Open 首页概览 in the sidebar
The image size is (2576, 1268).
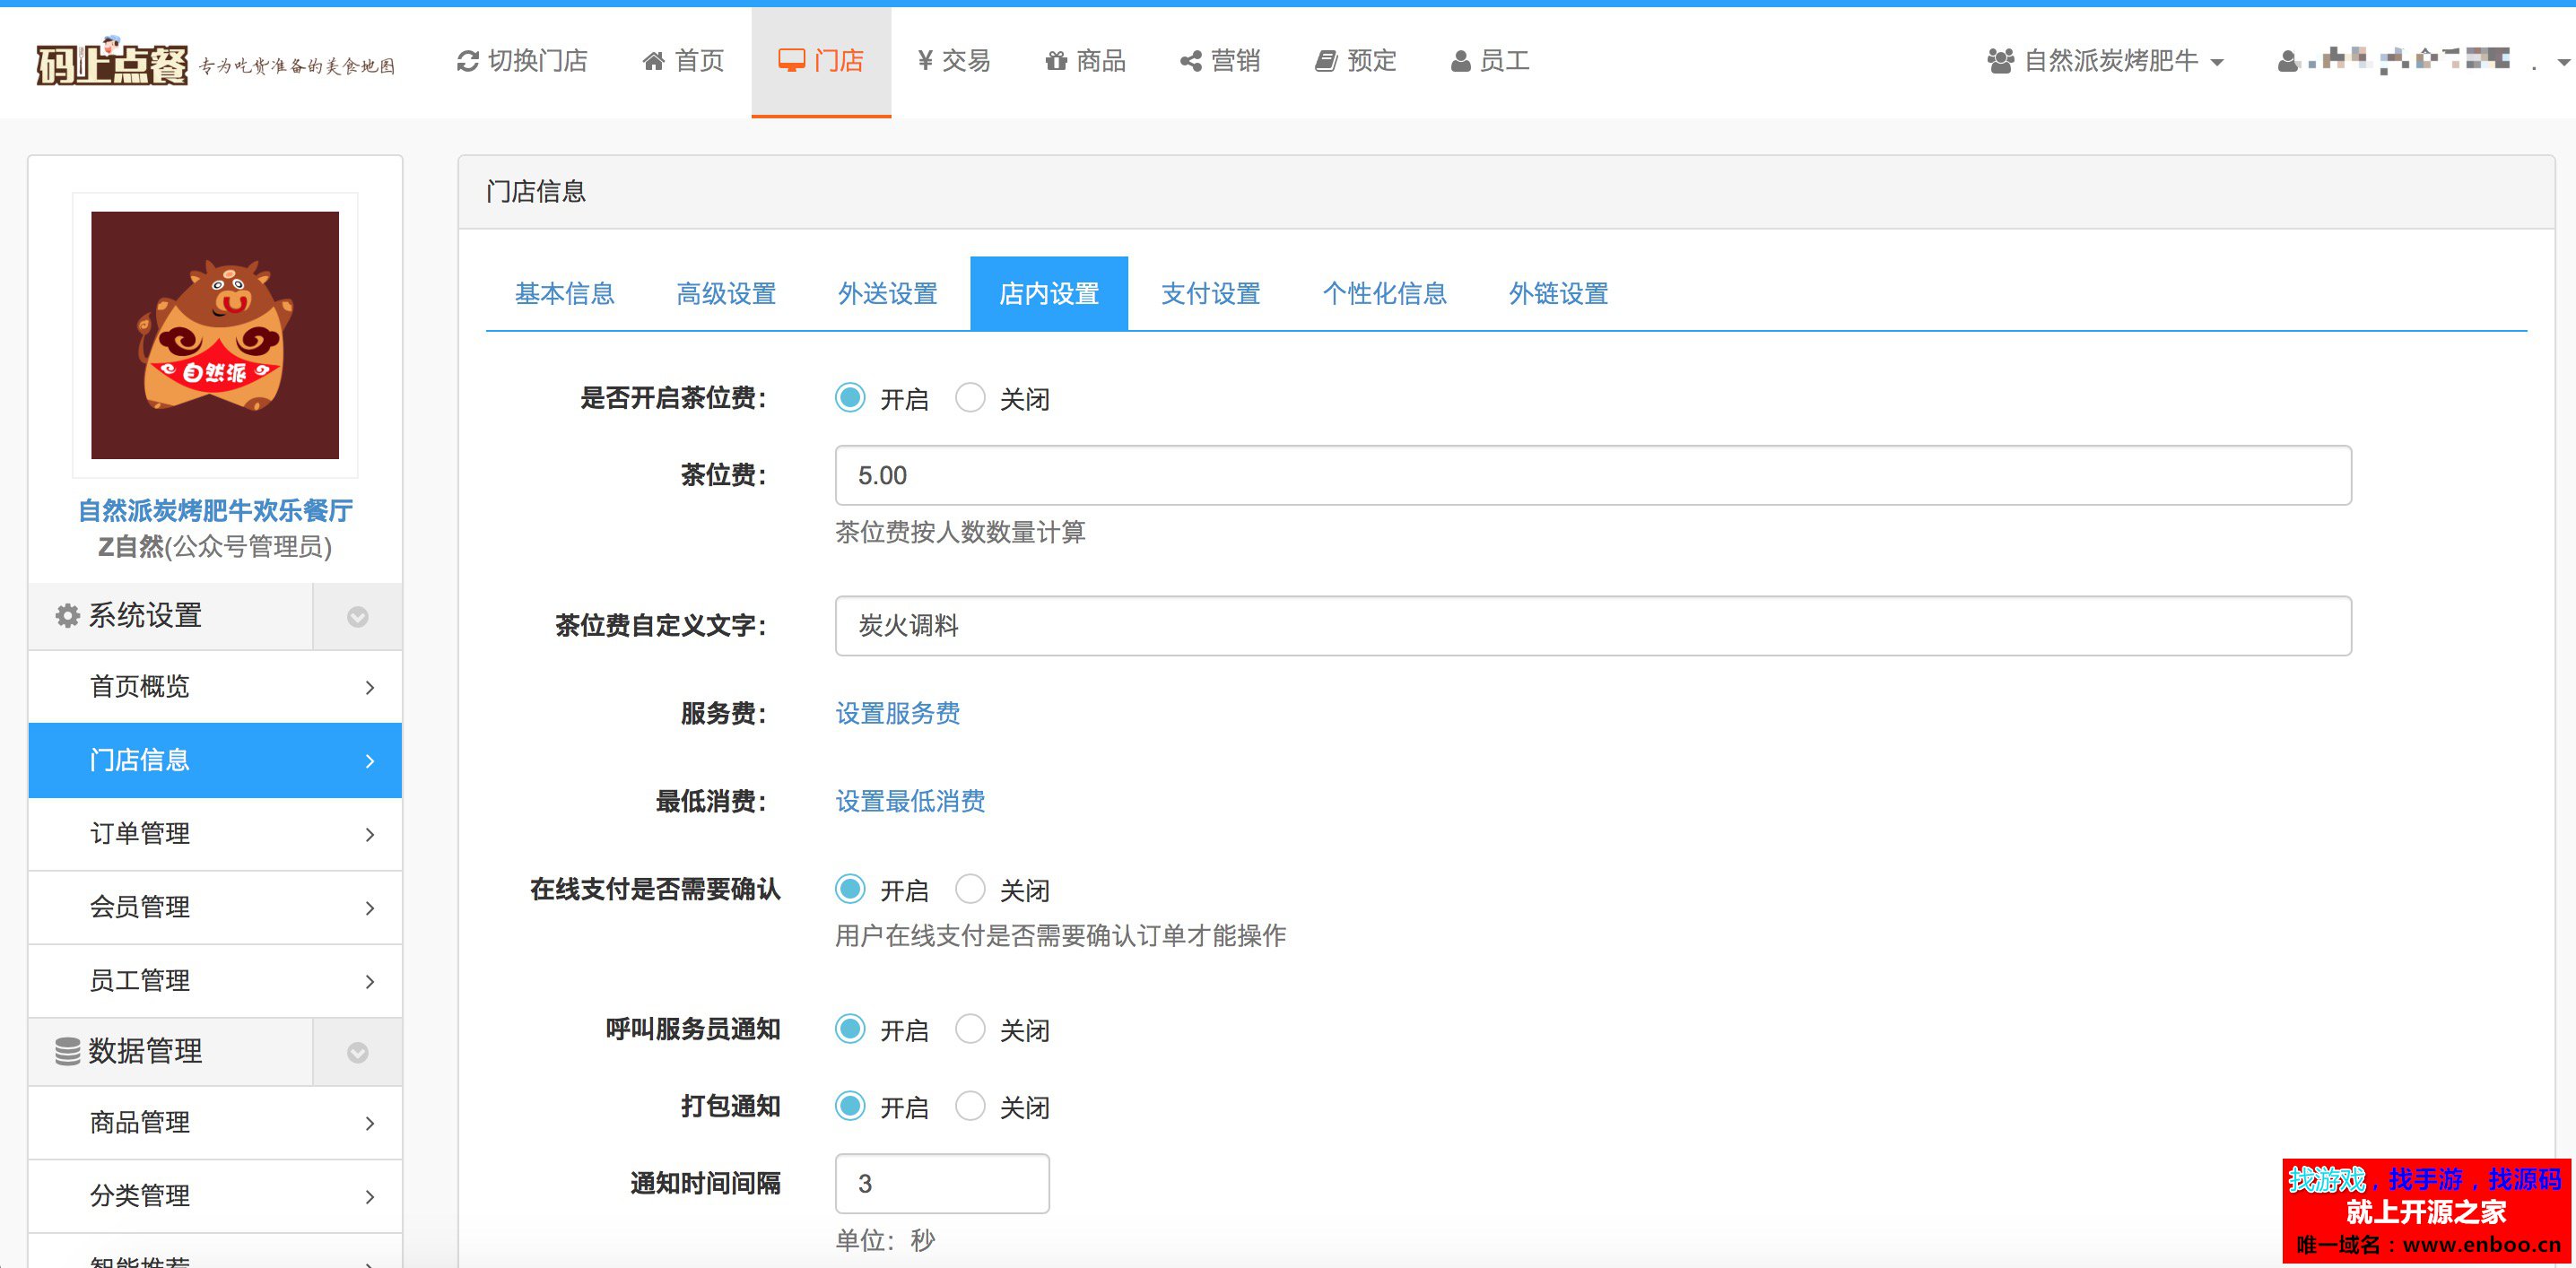(215, 688)
